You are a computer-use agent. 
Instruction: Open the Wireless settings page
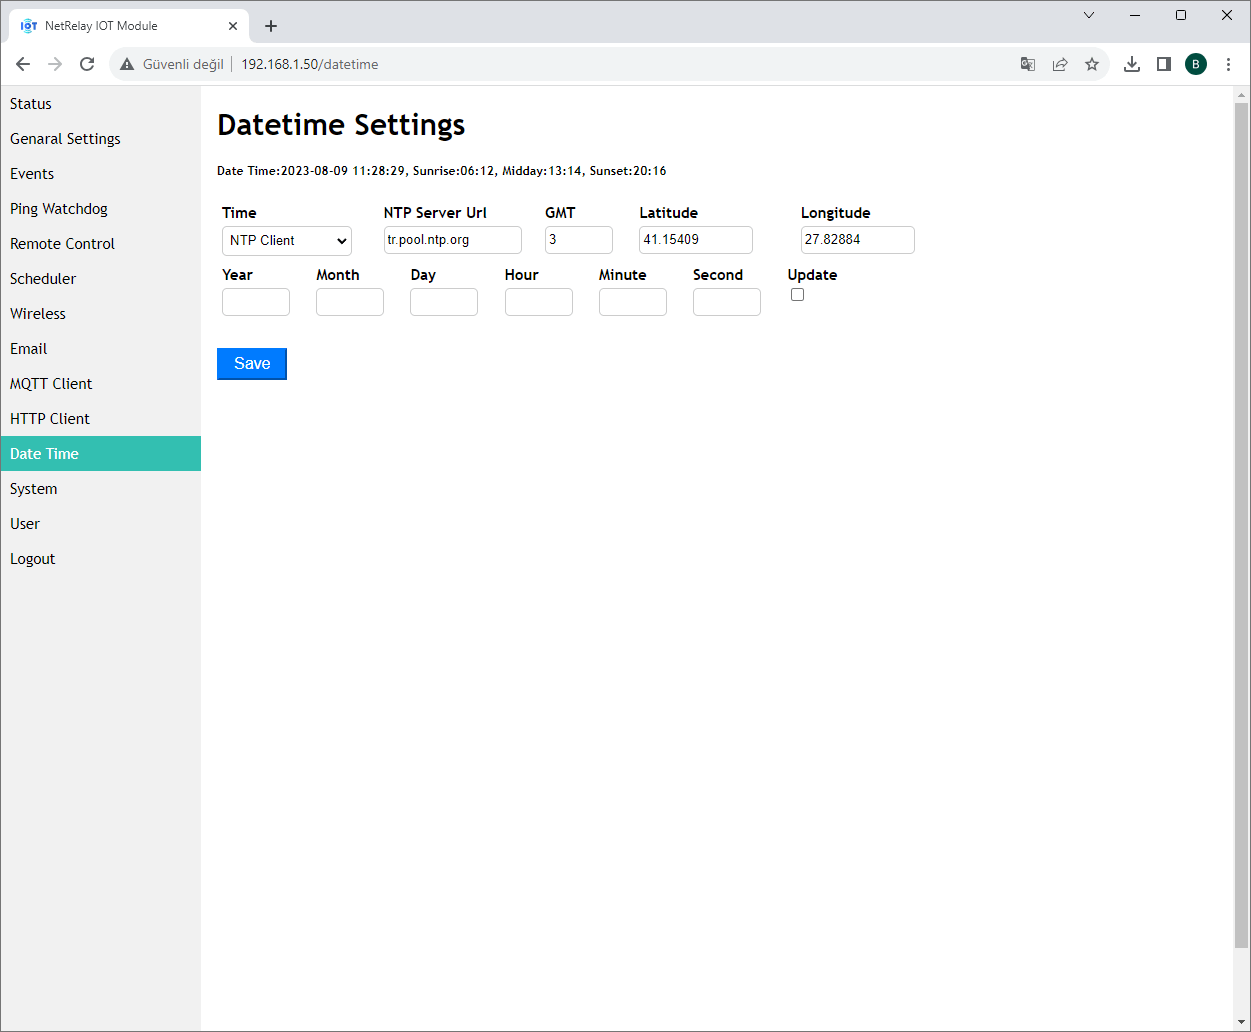pyautogui.click(x=37, y=313)
